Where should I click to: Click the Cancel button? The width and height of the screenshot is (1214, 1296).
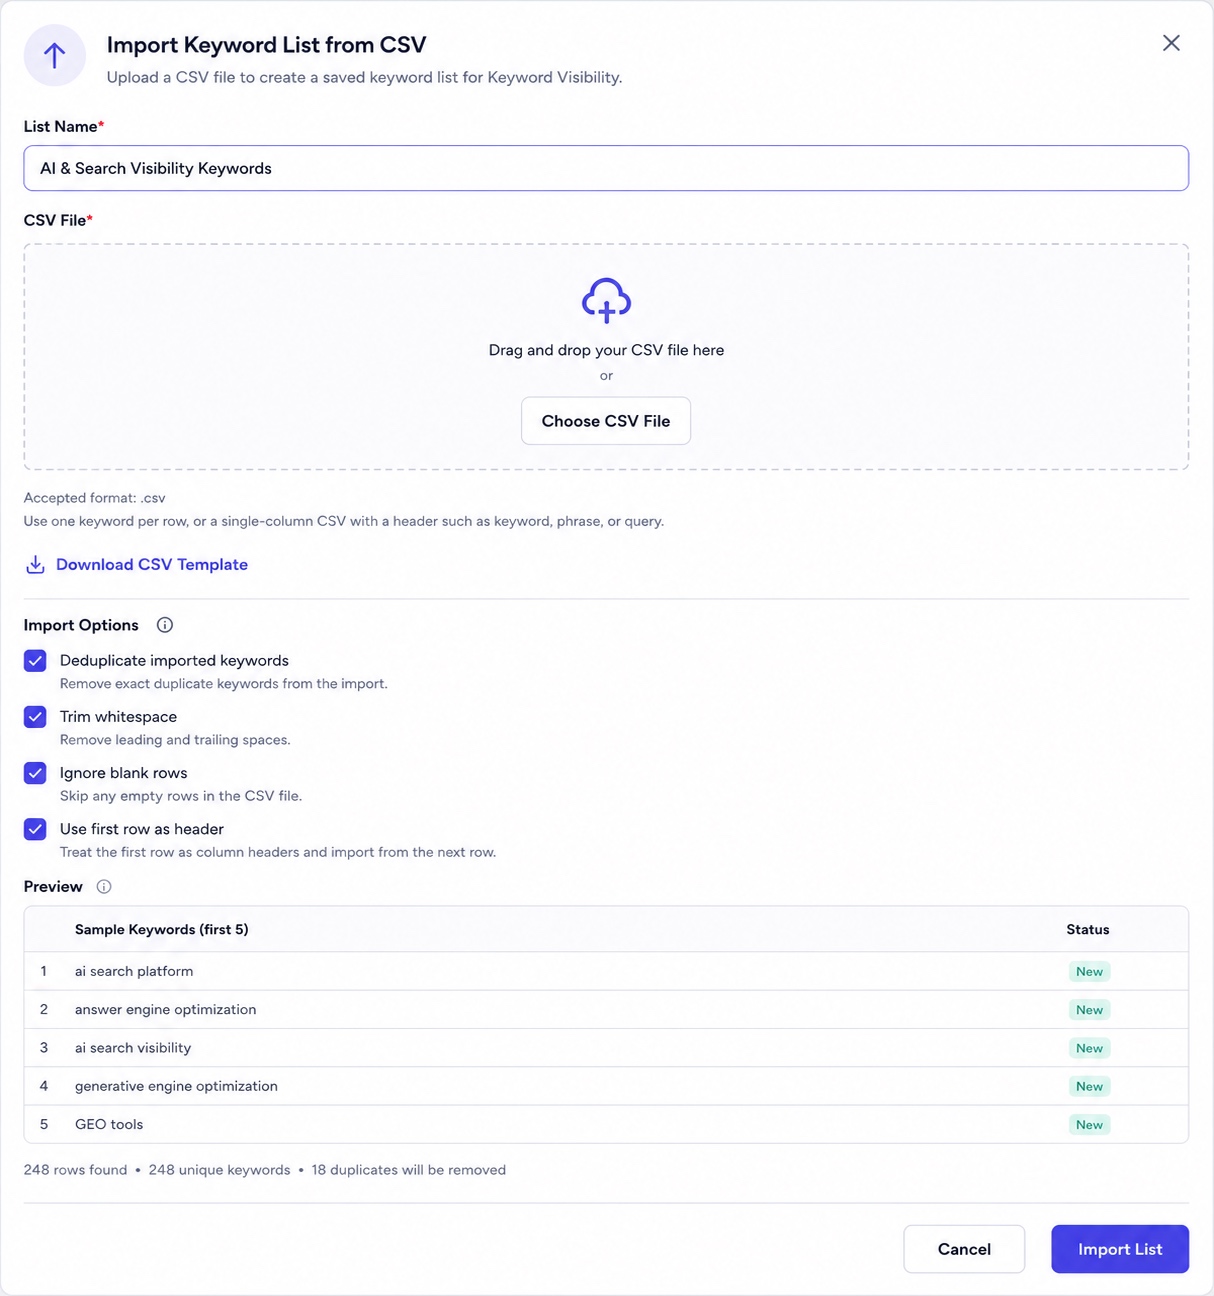pyautogui.click(x=964, y=1249)
